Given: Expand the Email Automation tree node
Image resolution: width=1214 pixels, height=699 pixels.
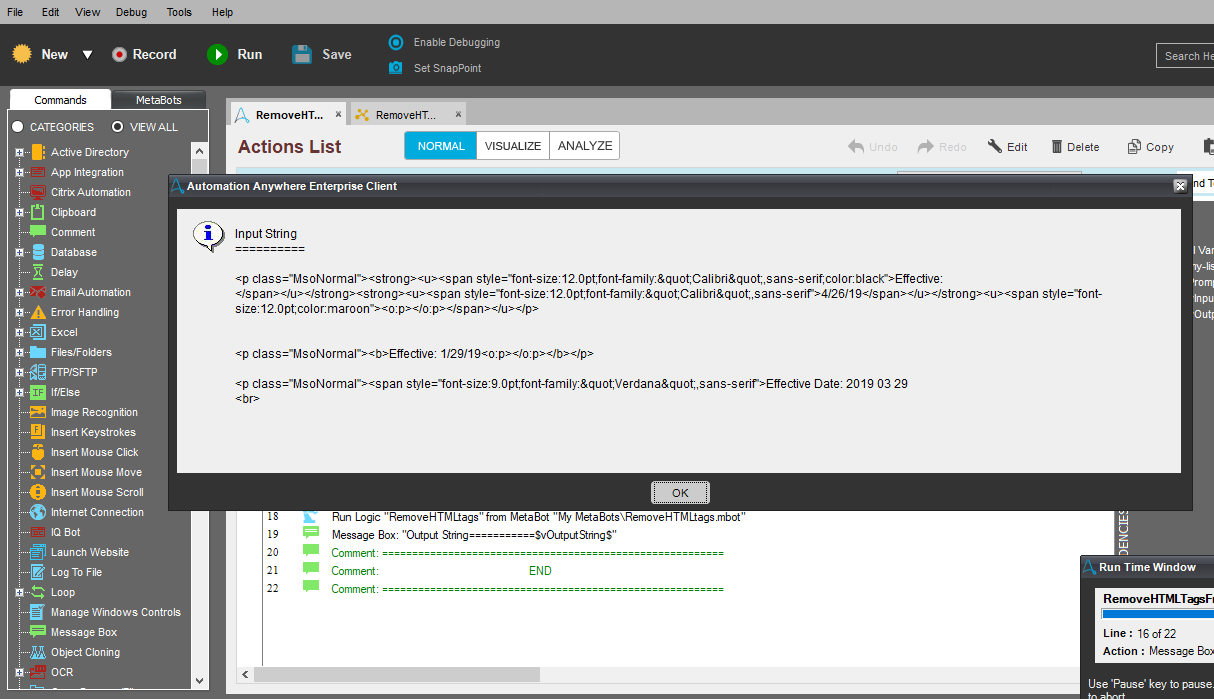Looking at the screenshot, I should click(x=19, y=292).
